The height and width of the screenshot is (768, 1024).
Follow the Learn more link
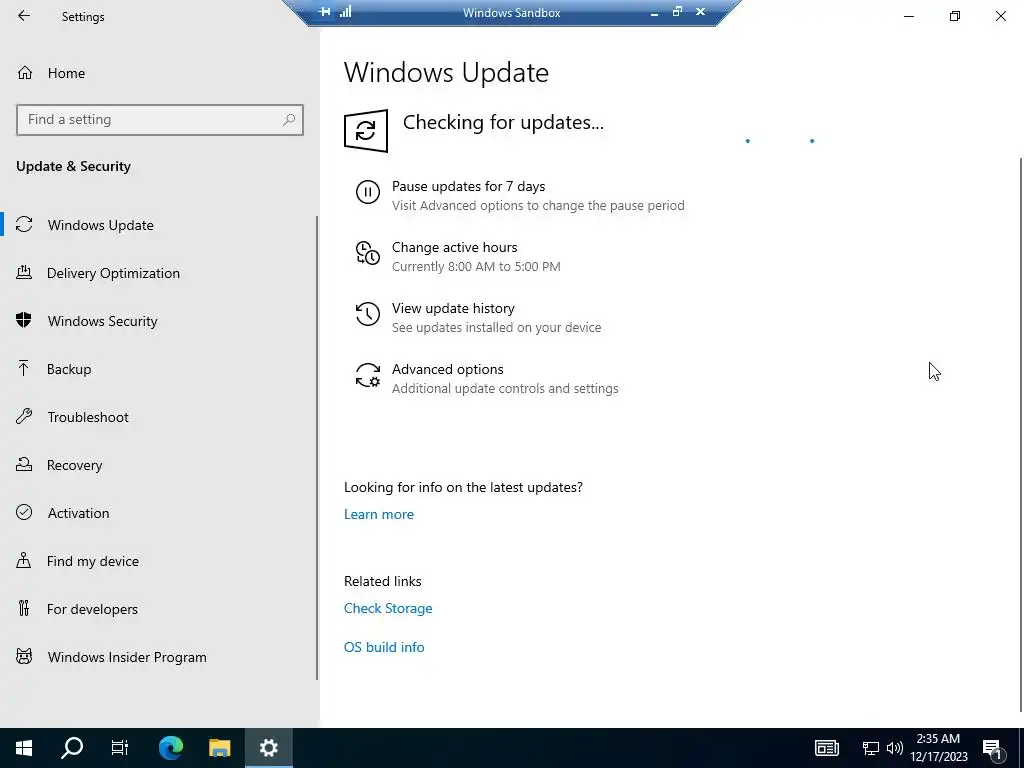click(x=379, y=514)
